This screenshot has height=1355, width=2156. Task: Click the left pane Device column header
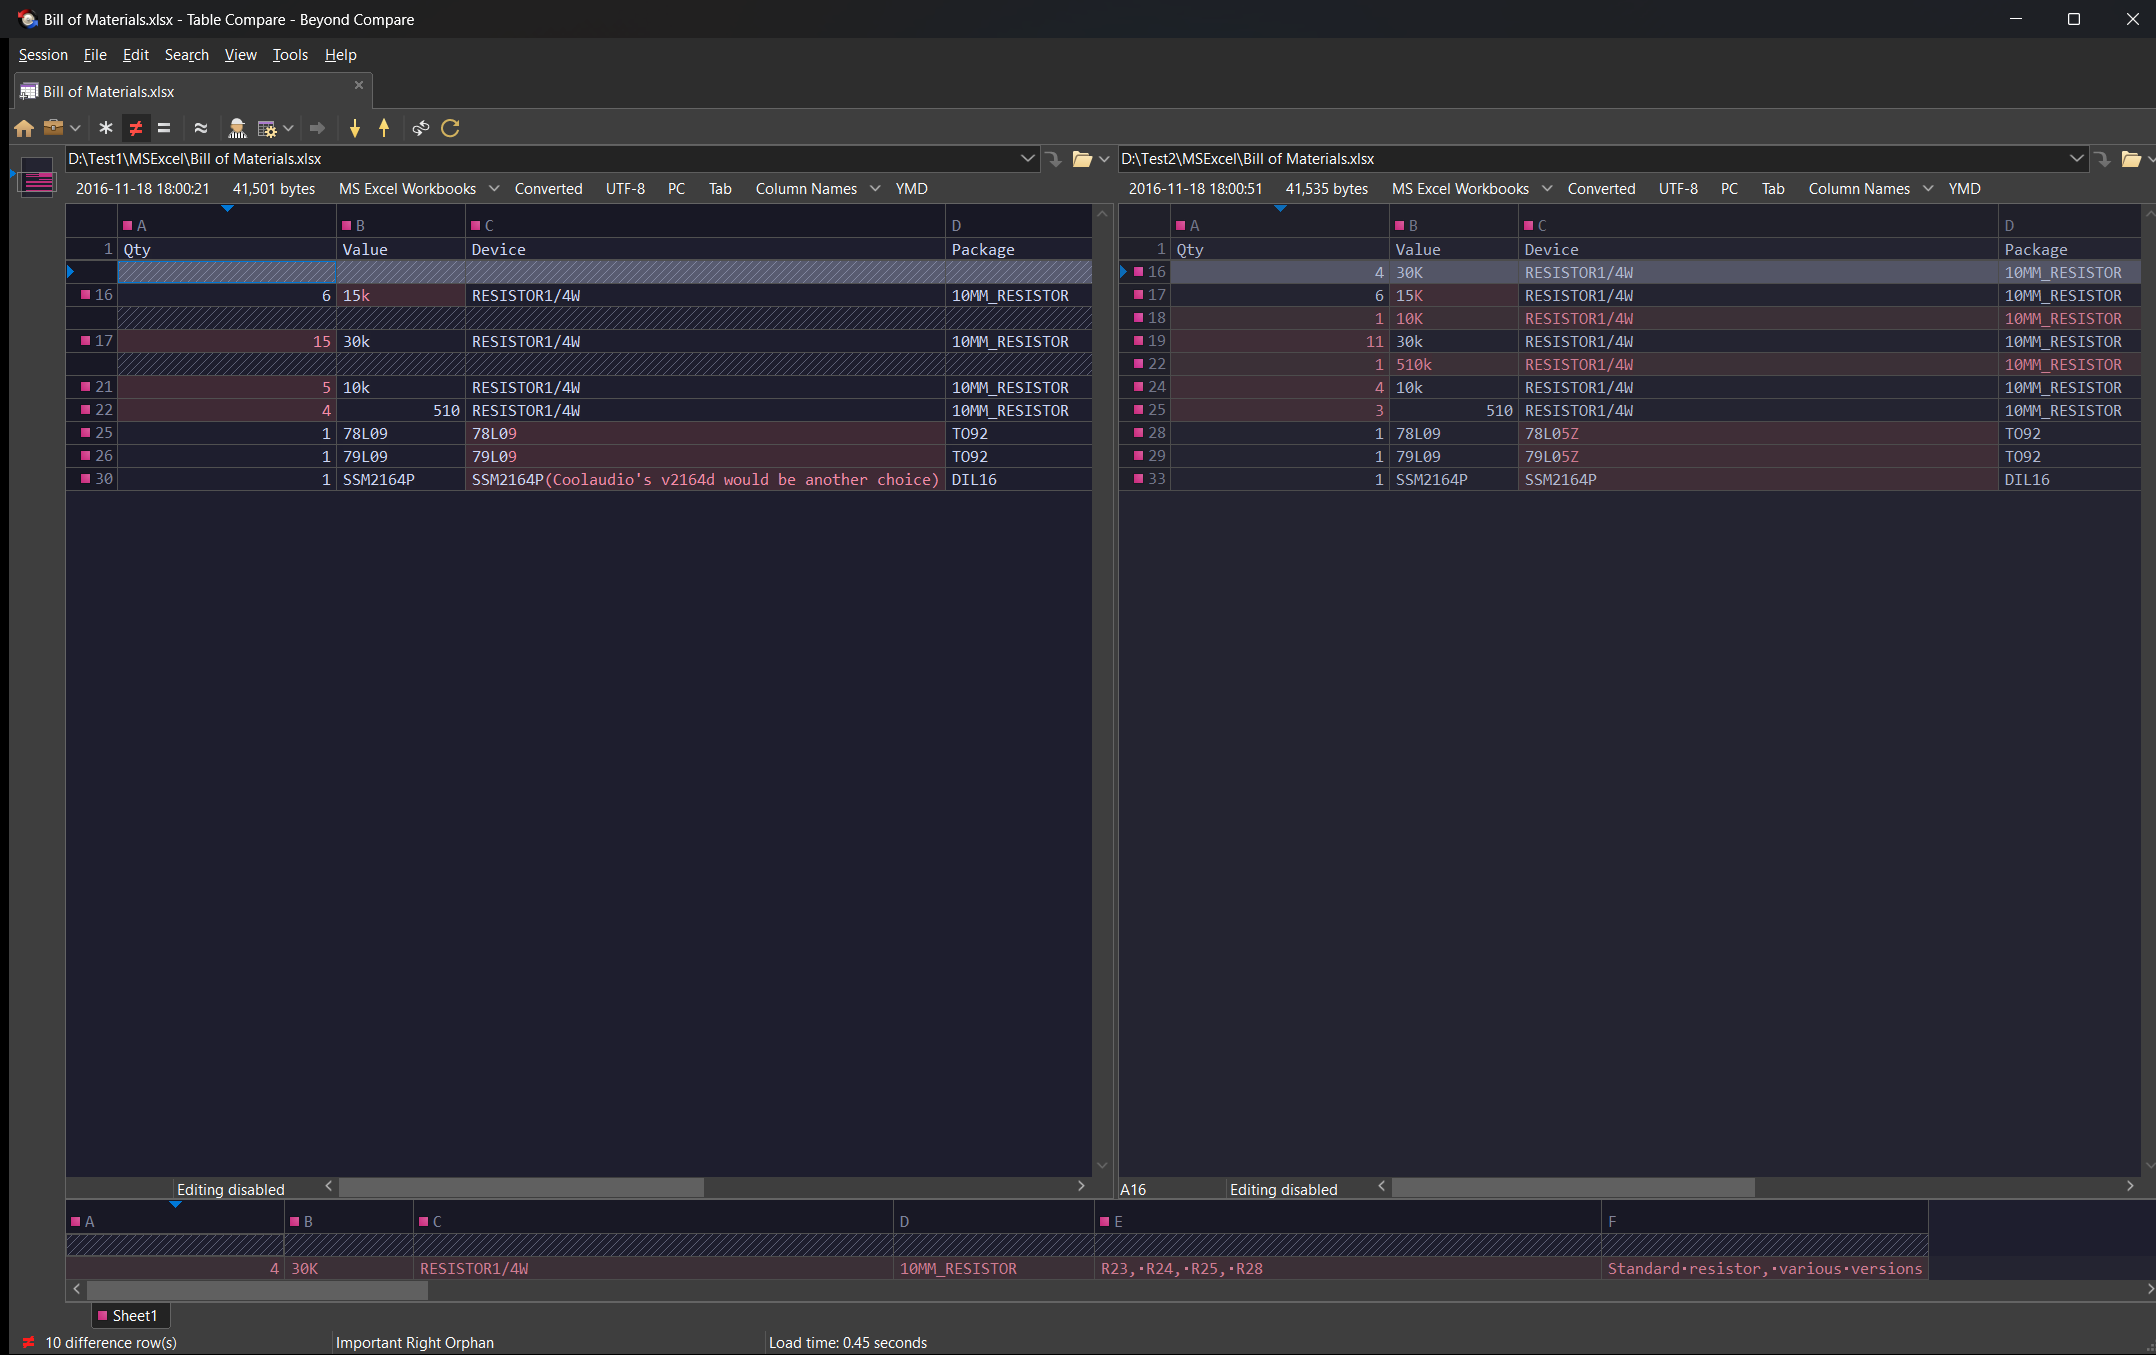pyautogui.click(x=705, y=250)
